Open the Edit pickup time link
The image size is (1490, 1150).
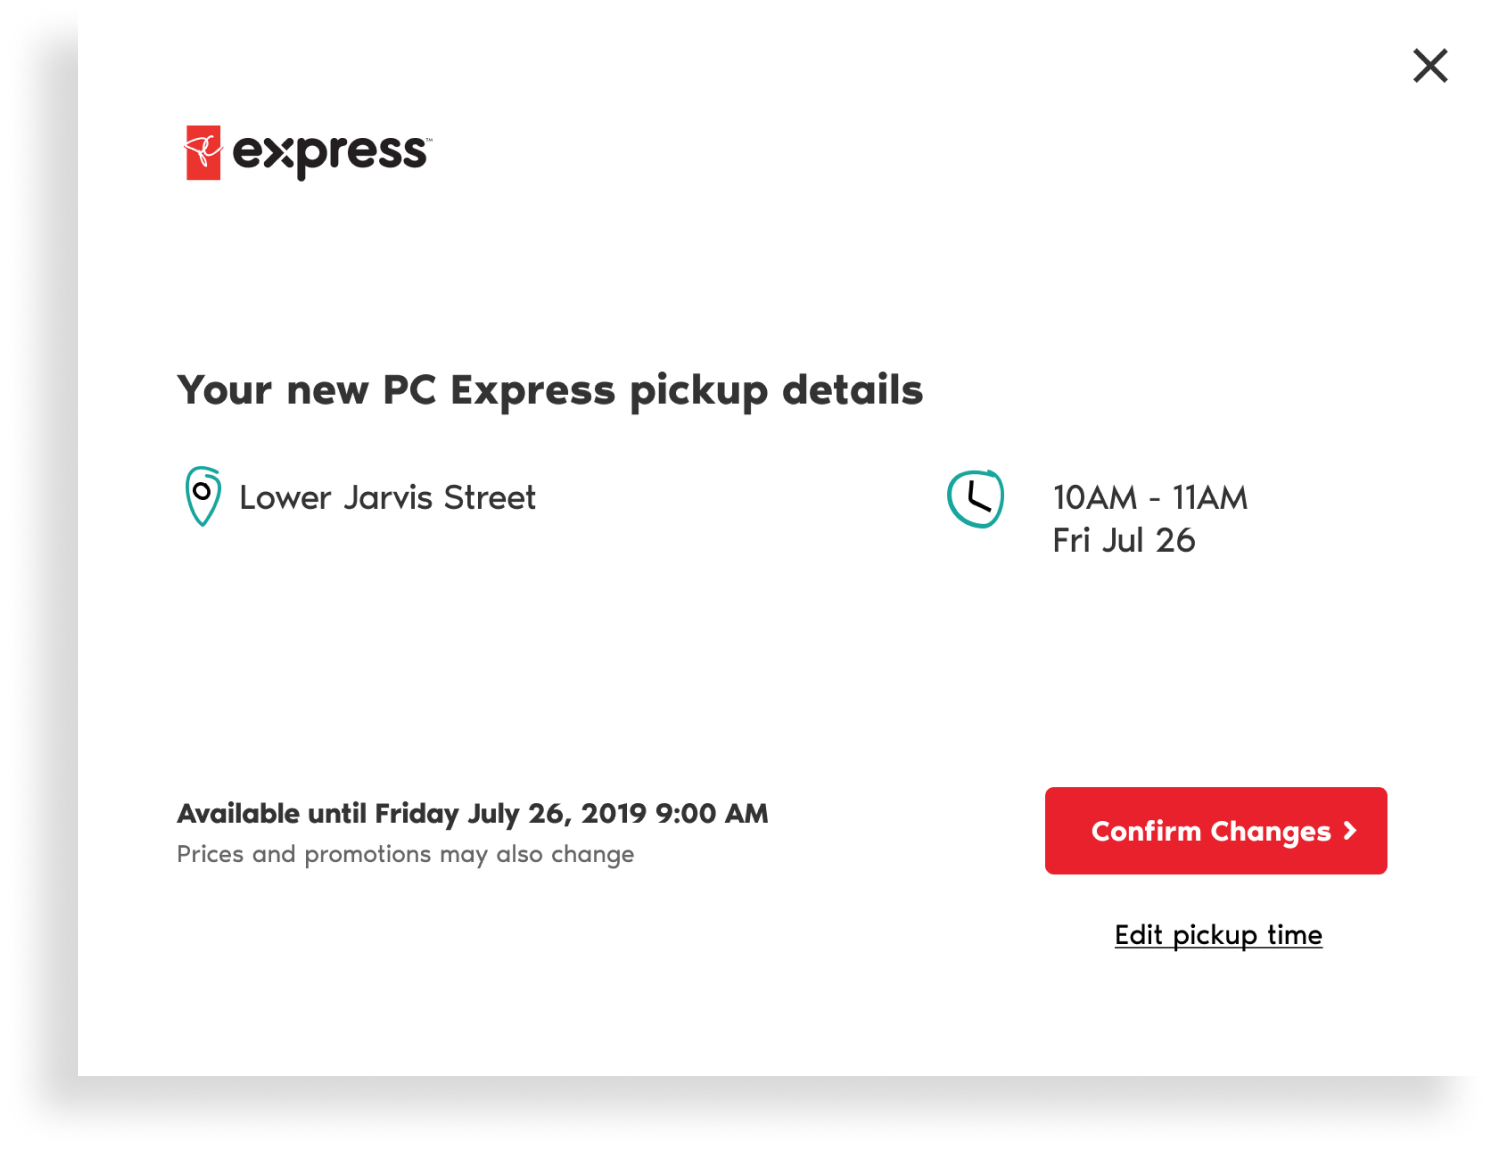1218,935
